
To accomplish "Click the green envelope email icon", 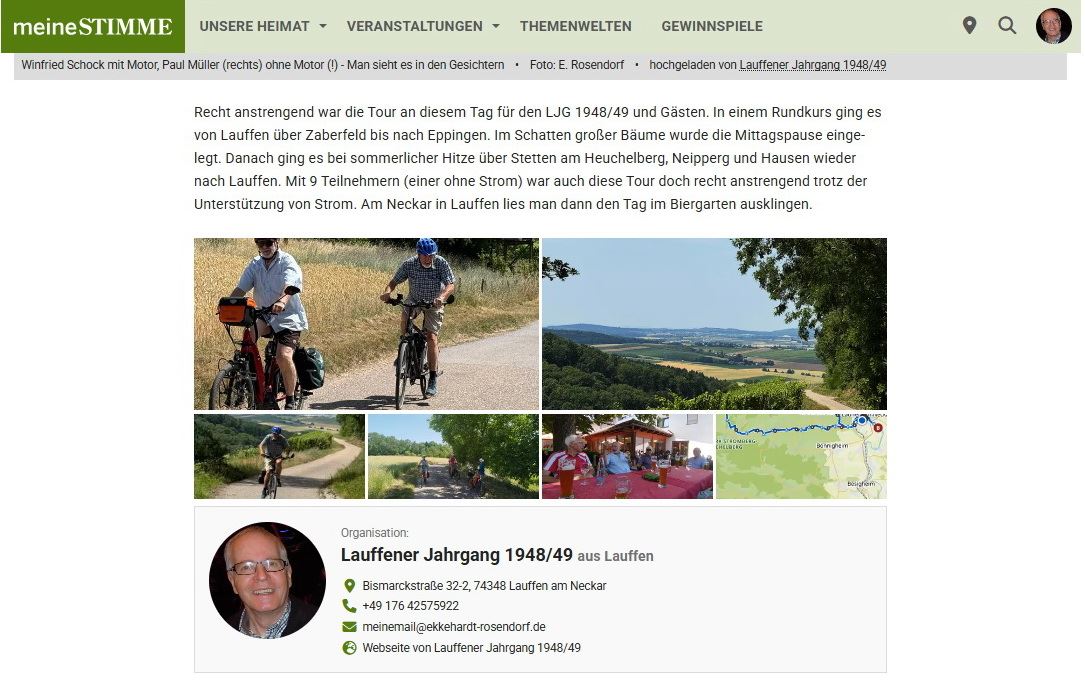I will tap(349, 626).
